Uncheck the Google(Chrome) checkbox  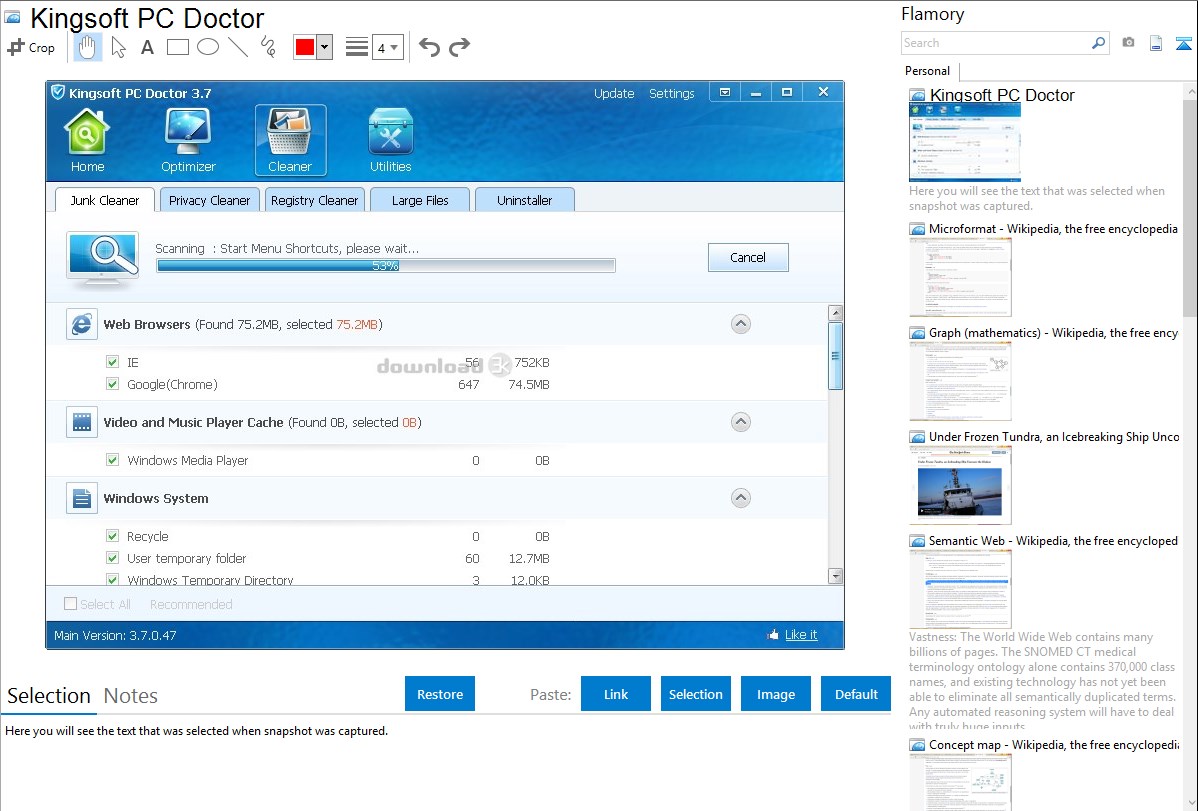pyautogui.click(x=113, y=384)
